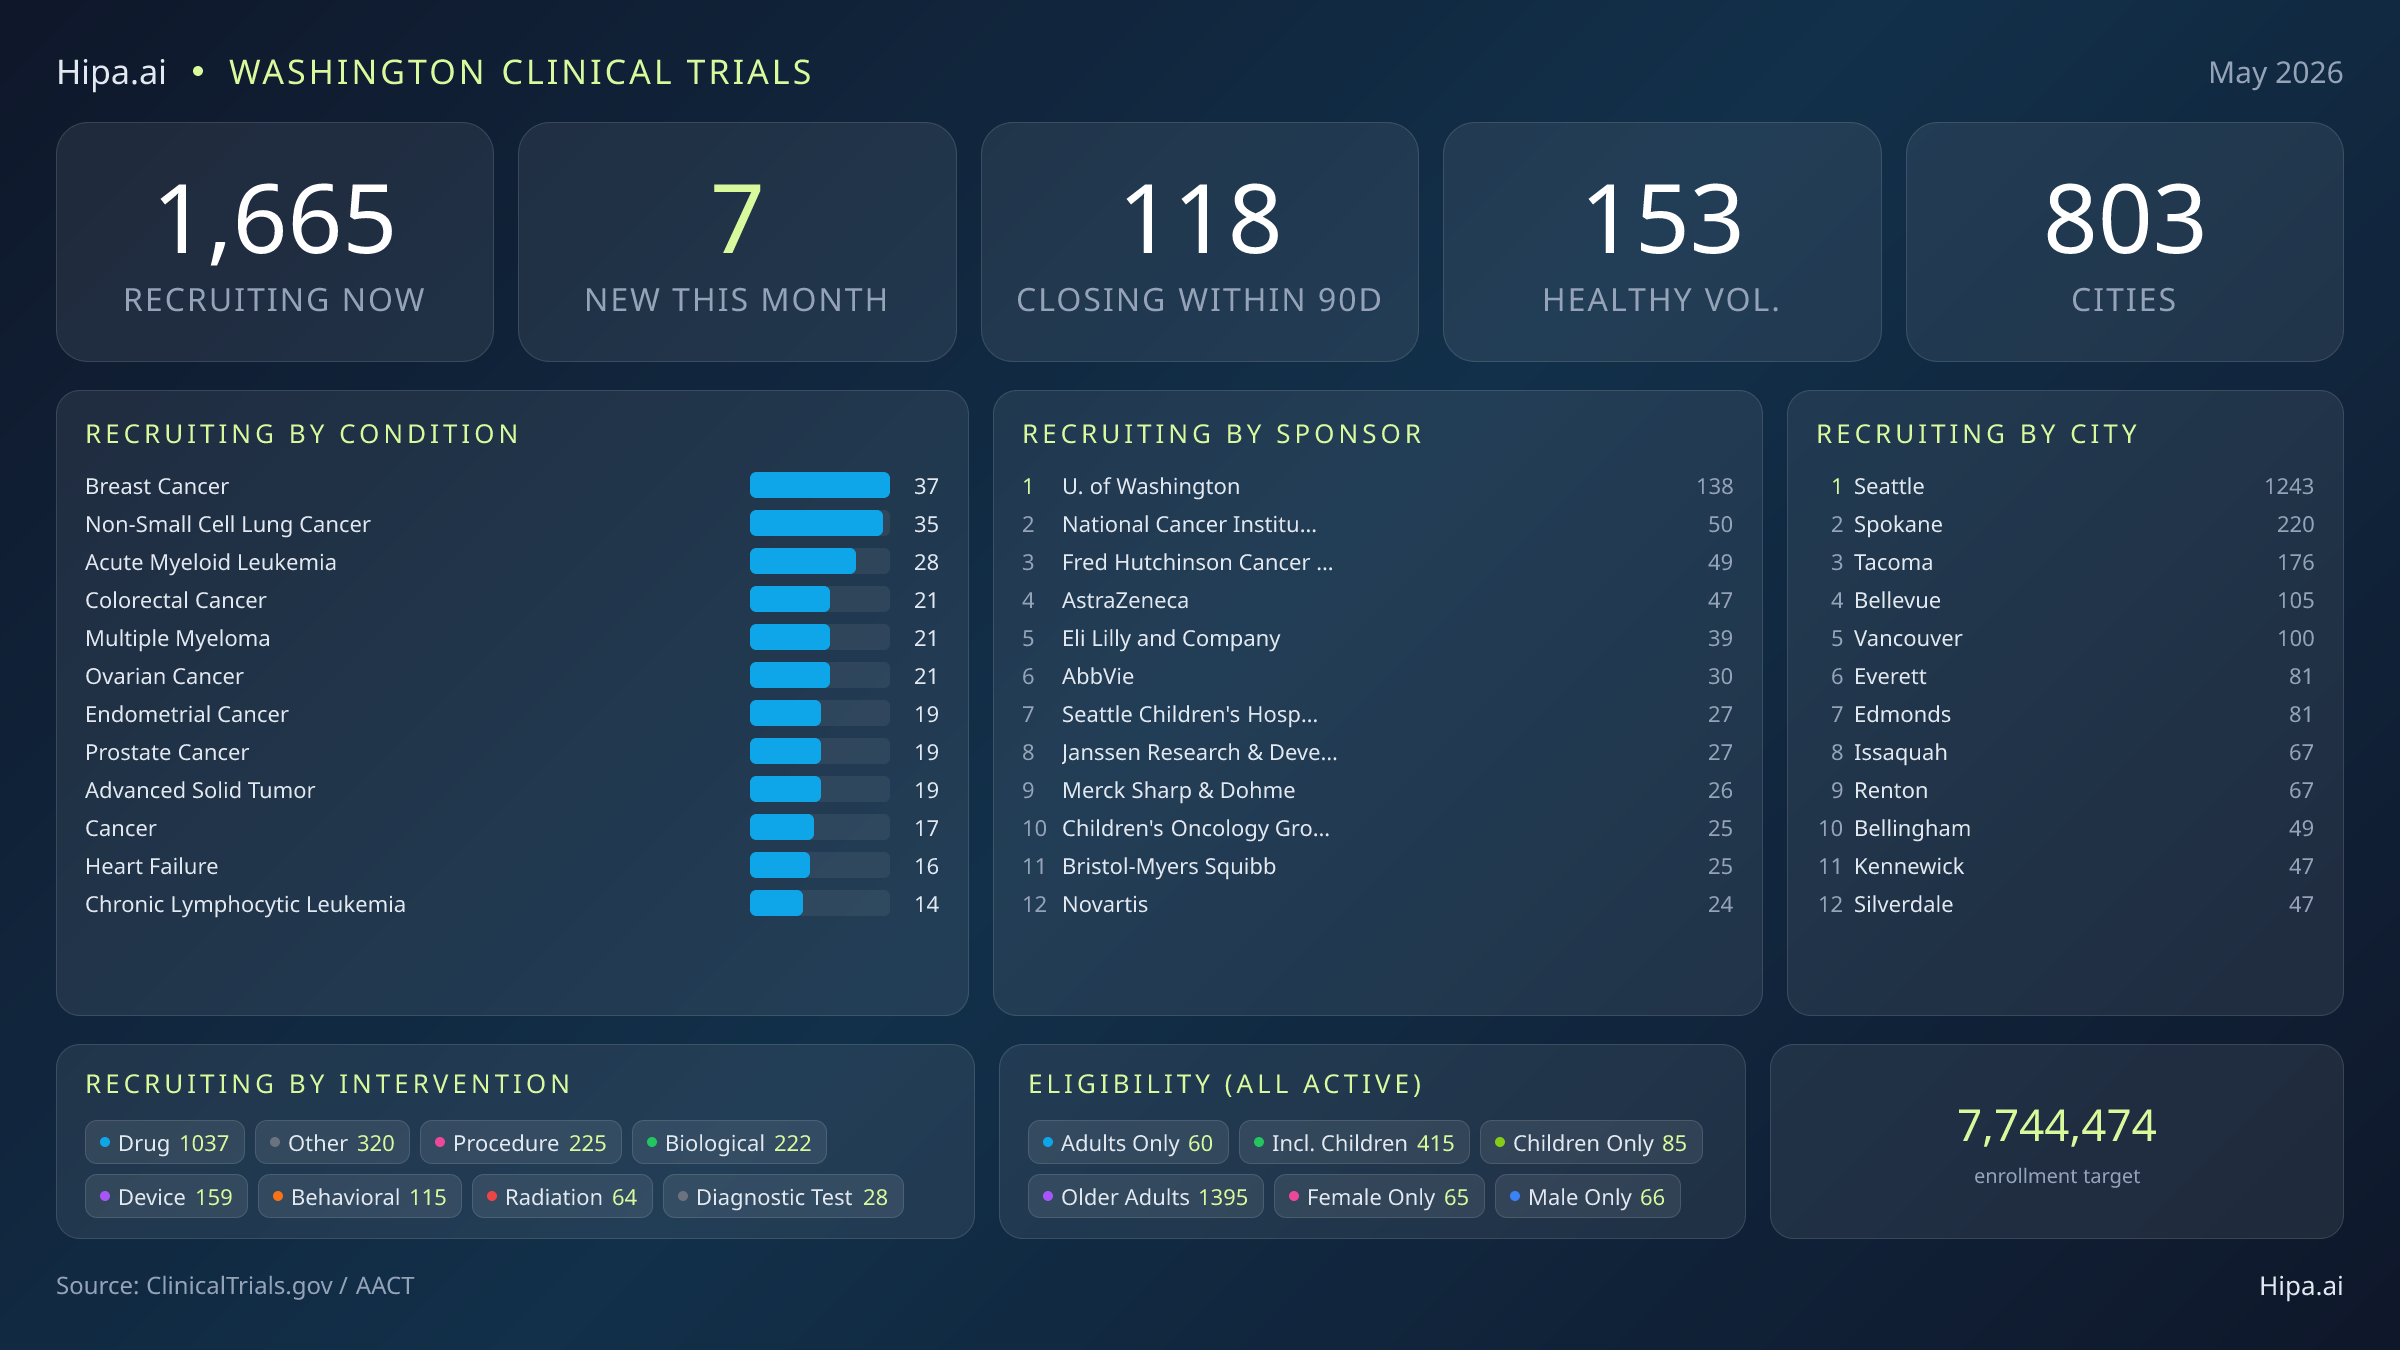Viewport: 2400px width, 1350px height.
Task: Click the May 2026 date label
Action: click(x=2275, y=72)
